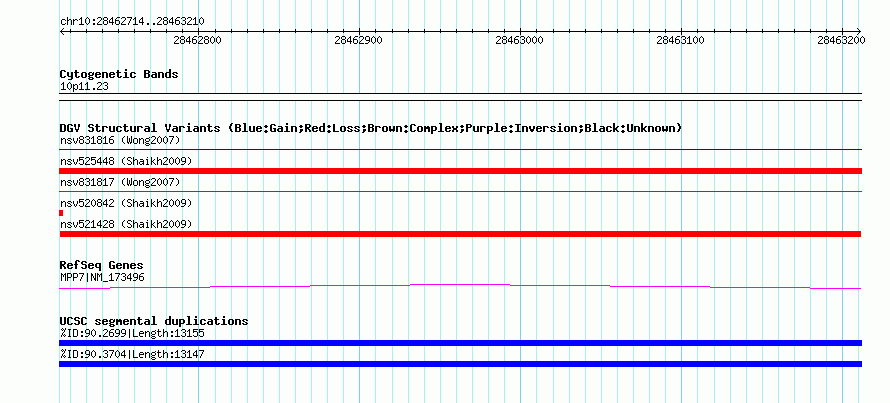Click the 28463000 ruler position label
The height and width of the screenshot is (403, 890).
(519, 40)
